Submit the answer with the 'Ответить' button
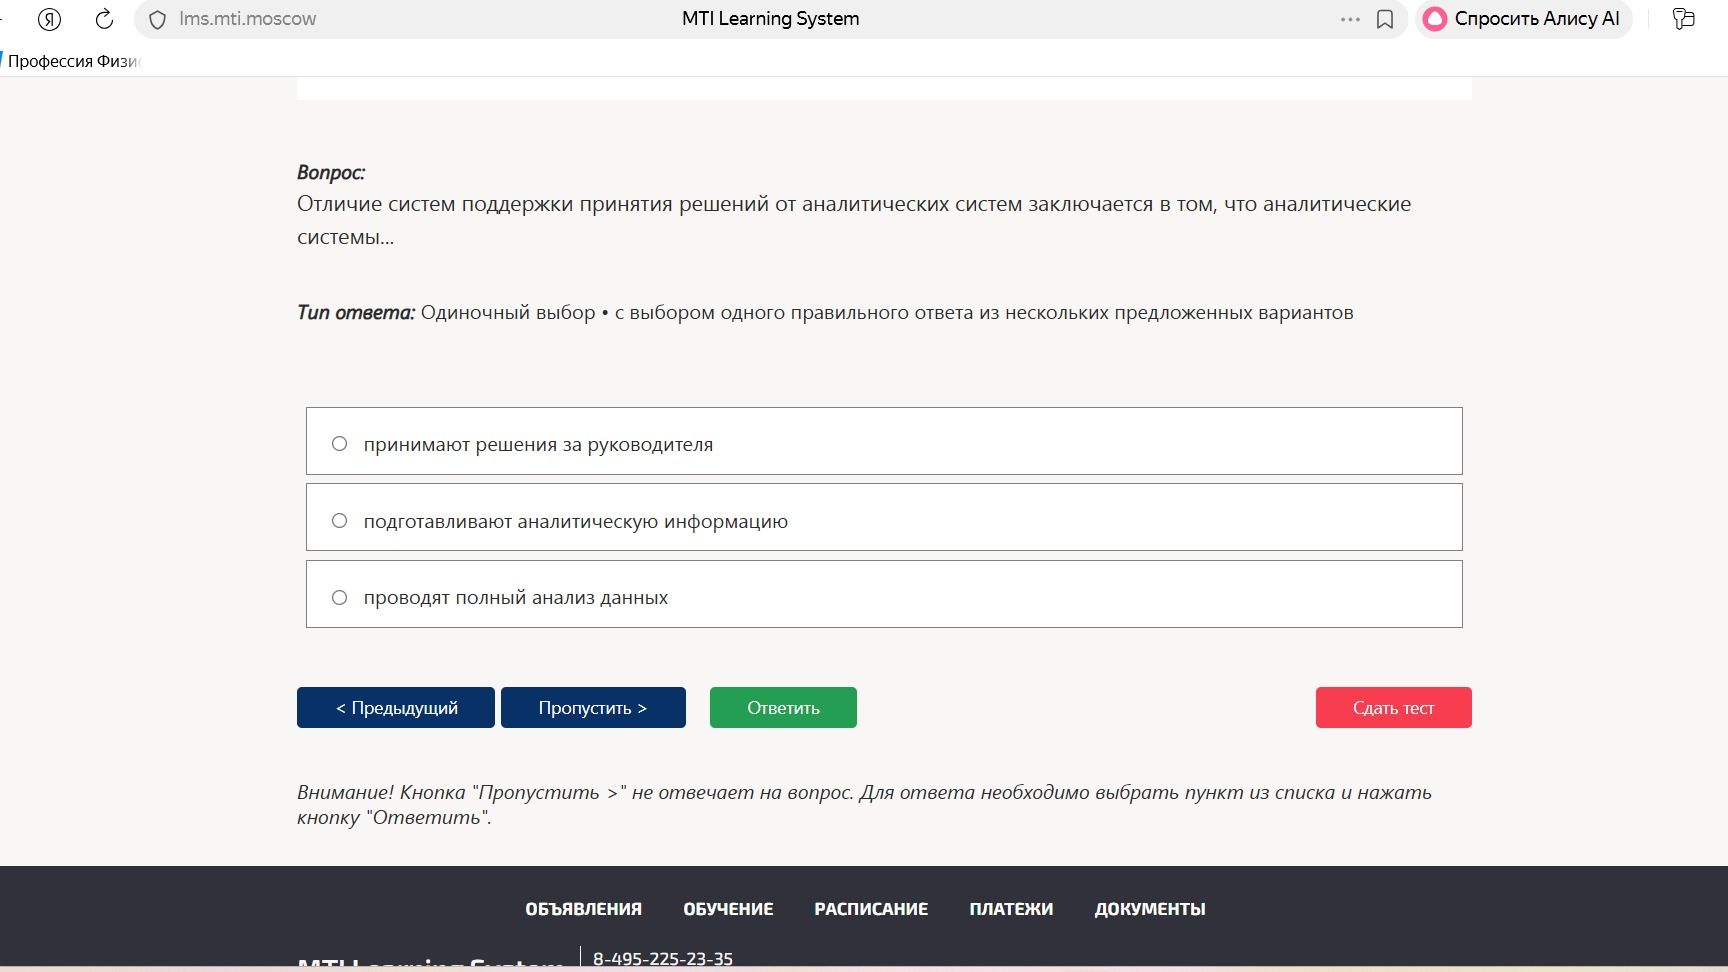 (x=783, y=708)
